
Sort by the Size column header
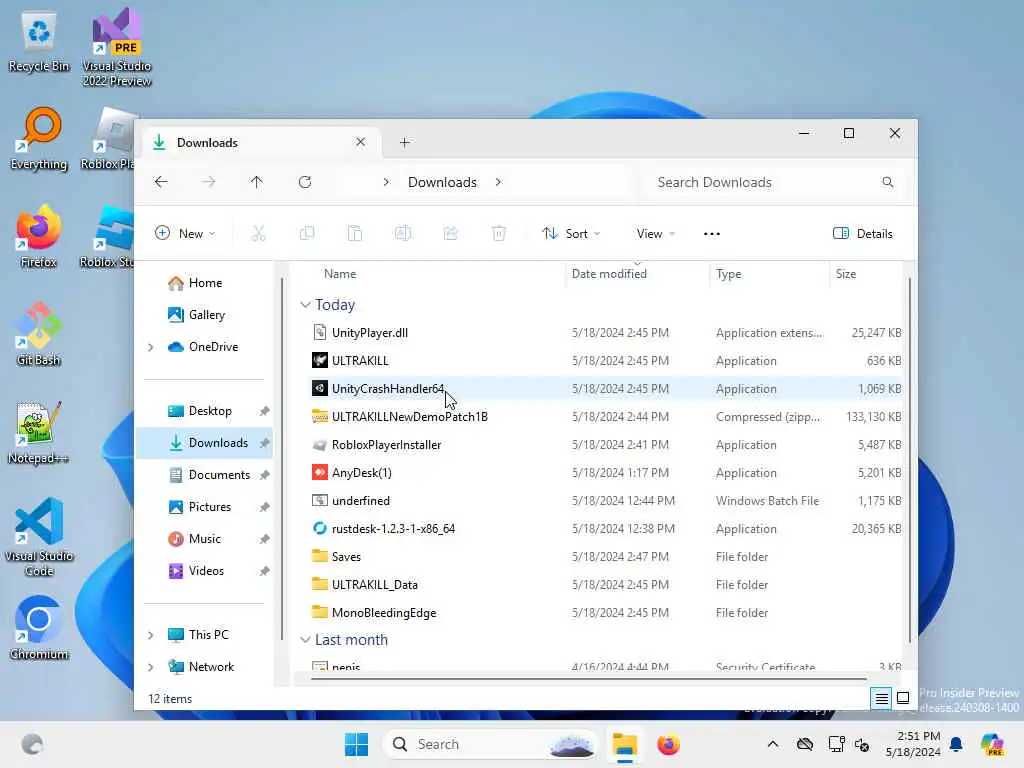click(x=846, y=274)
